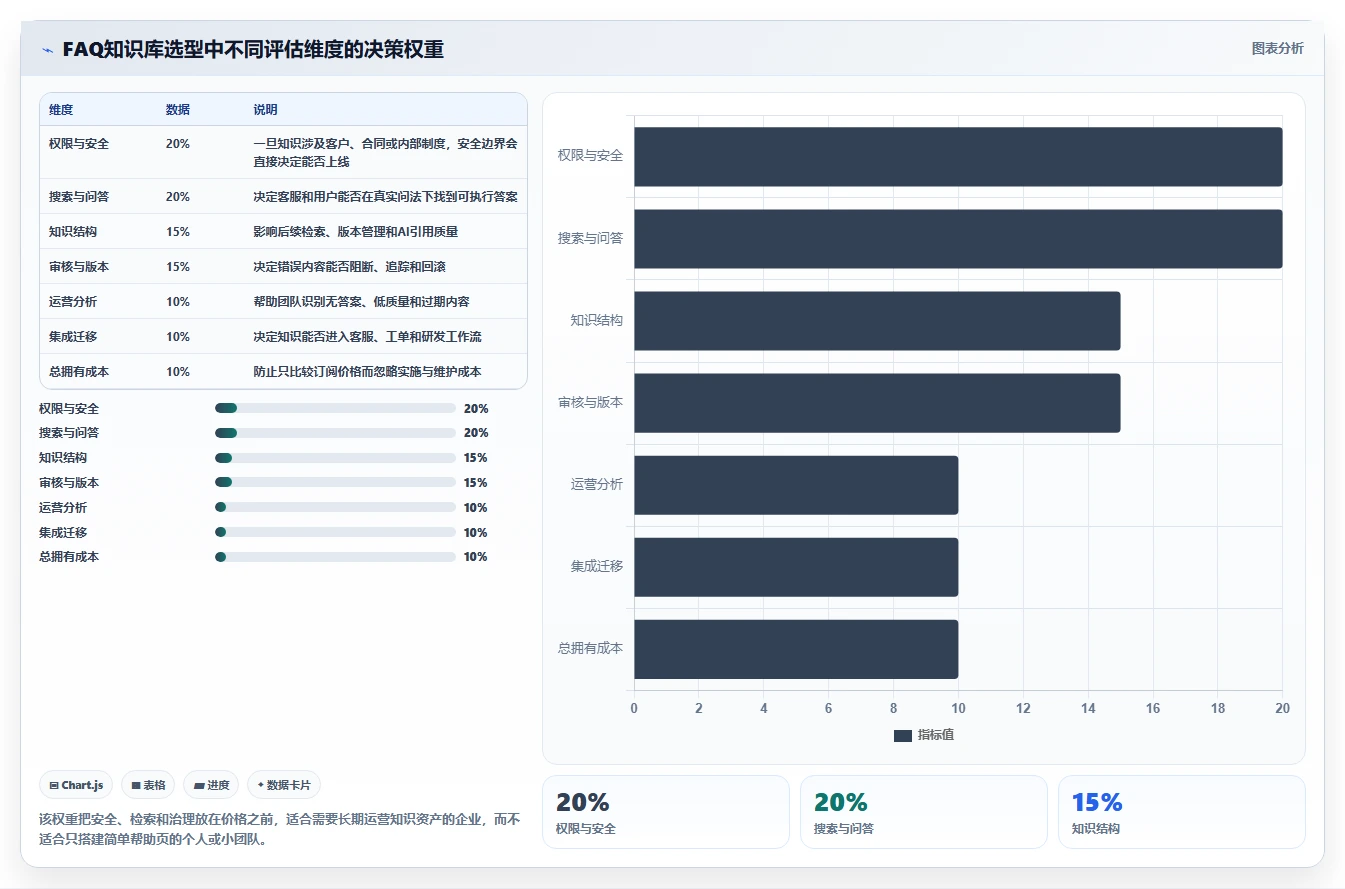The image size is (1345, 889).
Task: Click the 搜索与问答 chart axis label
Action: pos(590,238)
